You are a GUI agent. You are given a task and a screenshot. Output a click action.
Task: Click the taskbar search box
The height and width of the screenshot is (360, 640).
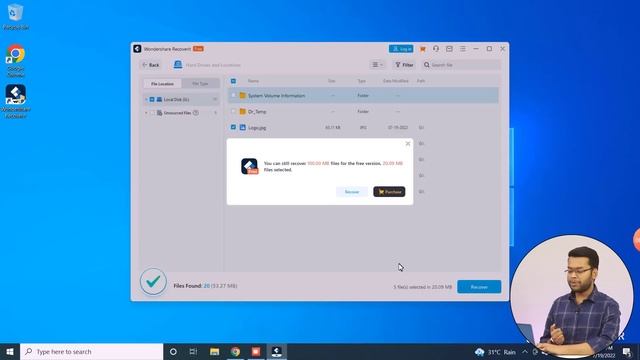point(91,351)
